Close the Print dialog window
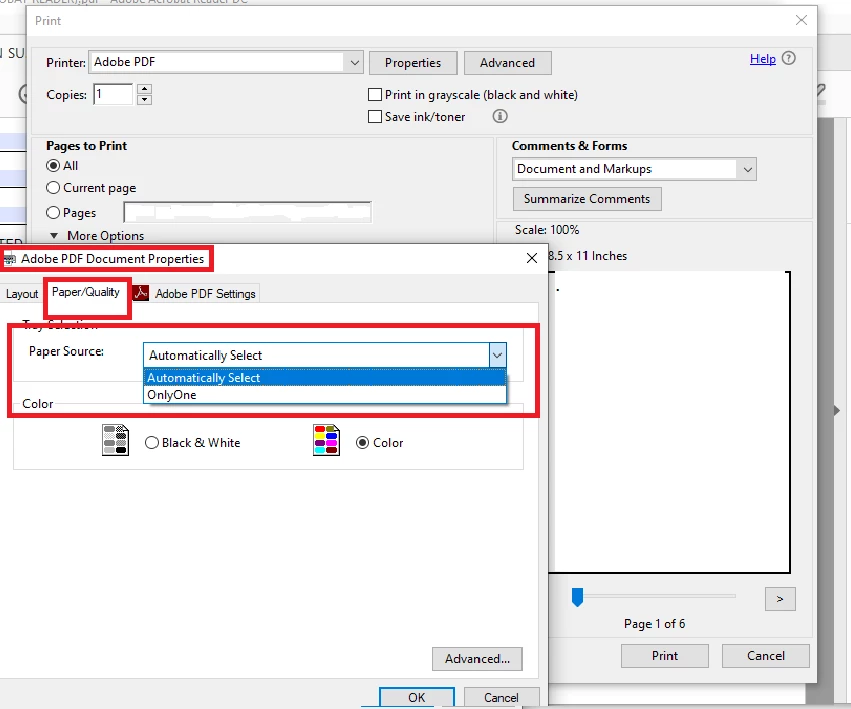 (x=801, y=21)
